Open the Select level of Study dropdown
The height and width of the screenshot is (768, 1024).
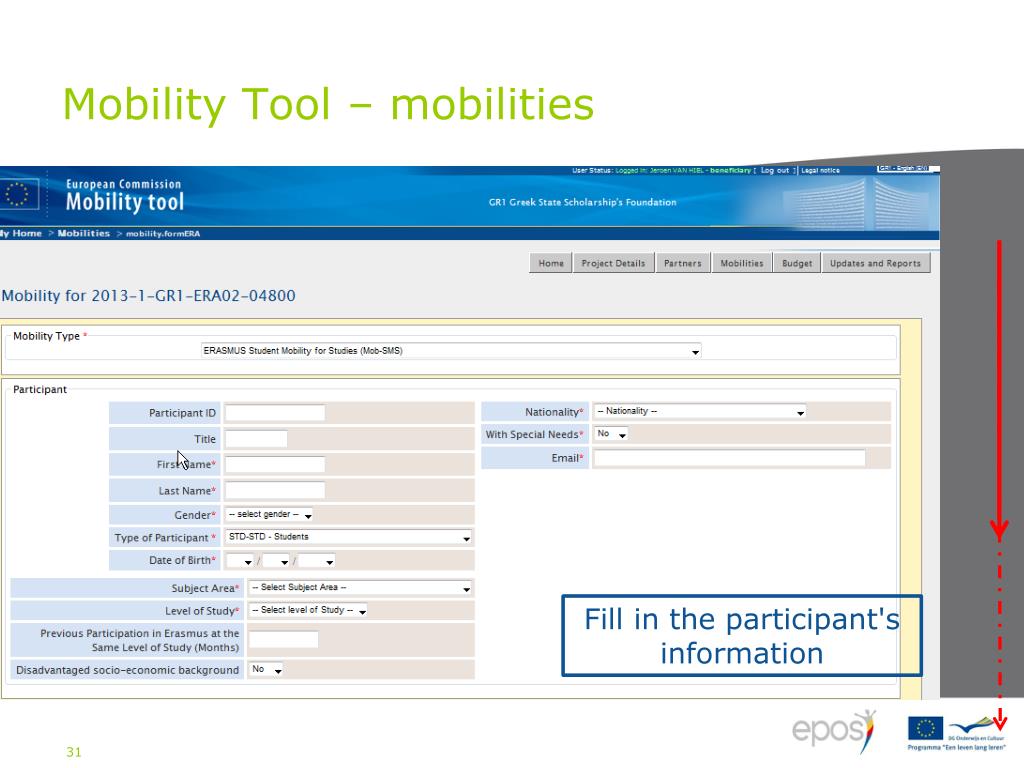(308, 610)
